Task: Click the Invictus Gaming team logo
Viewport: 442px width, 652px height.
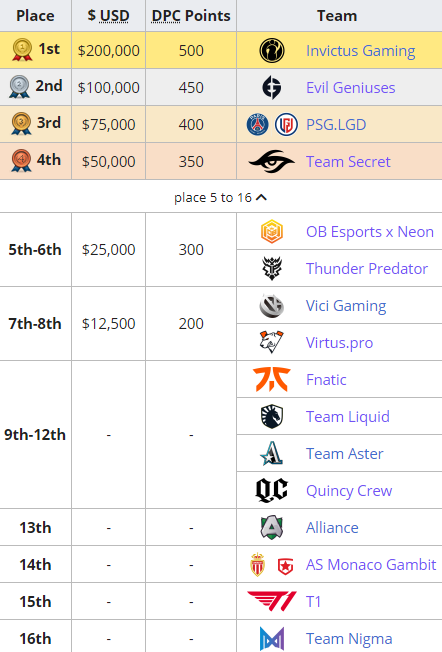Action: (272, 51)
